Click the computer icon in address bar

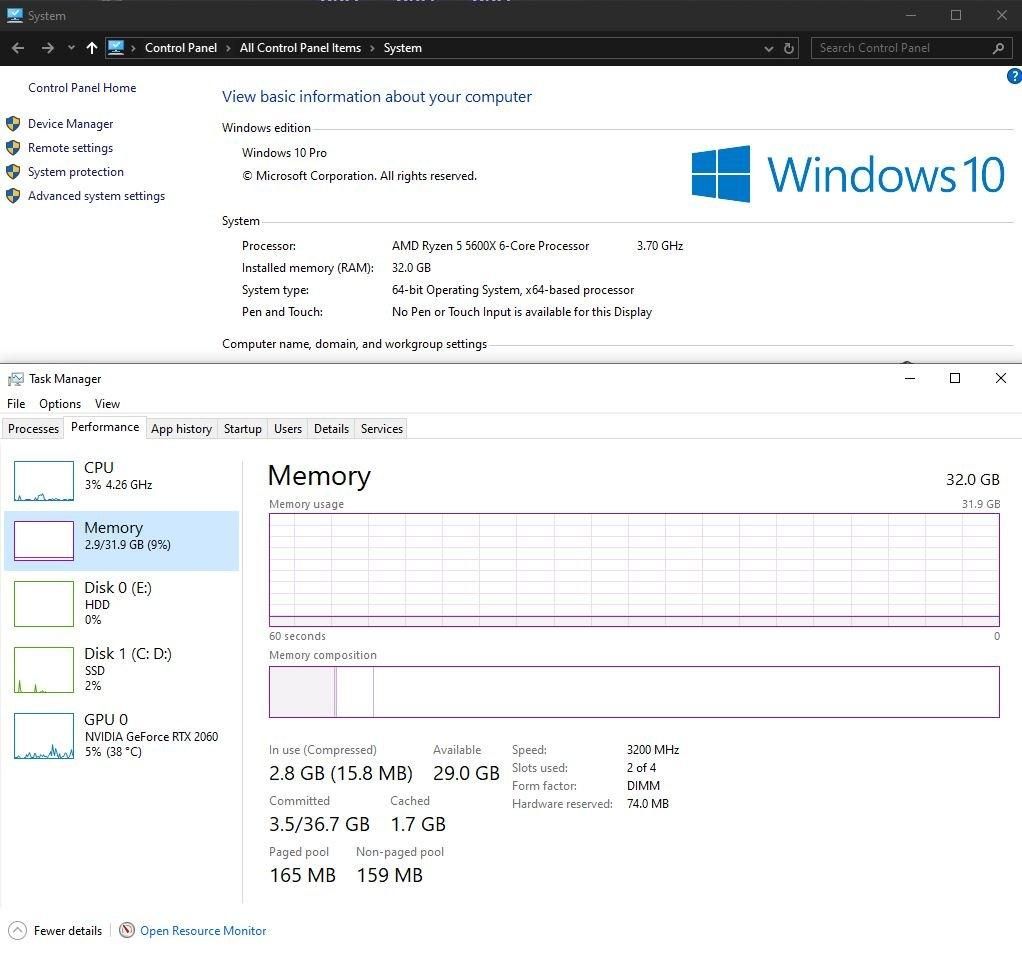pos(116,48)
